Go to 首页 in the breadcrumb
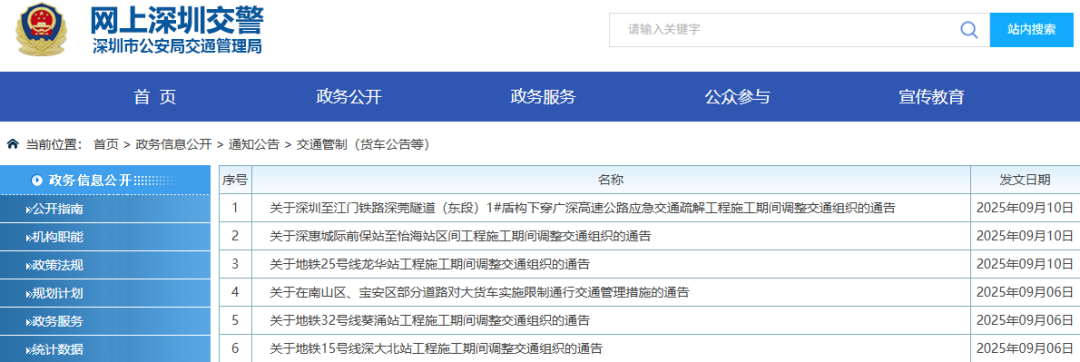The width and height of the screenshot is (1080, 362). [106, 145]
